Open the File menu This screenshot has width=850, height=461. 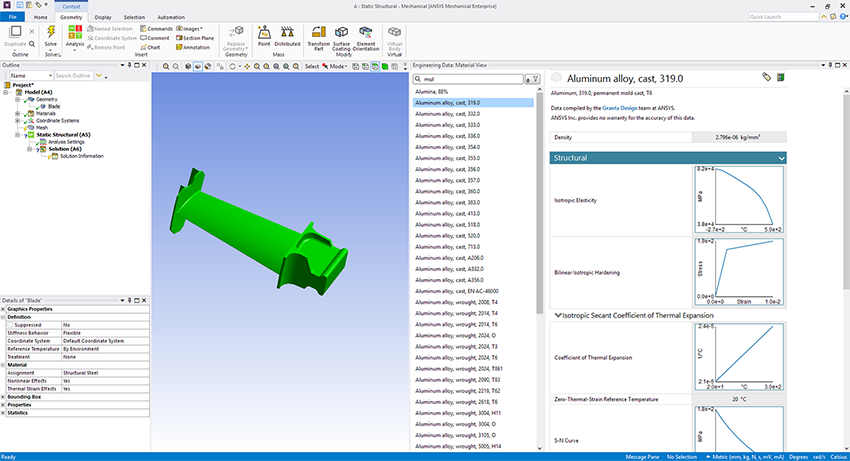point(12,17)
